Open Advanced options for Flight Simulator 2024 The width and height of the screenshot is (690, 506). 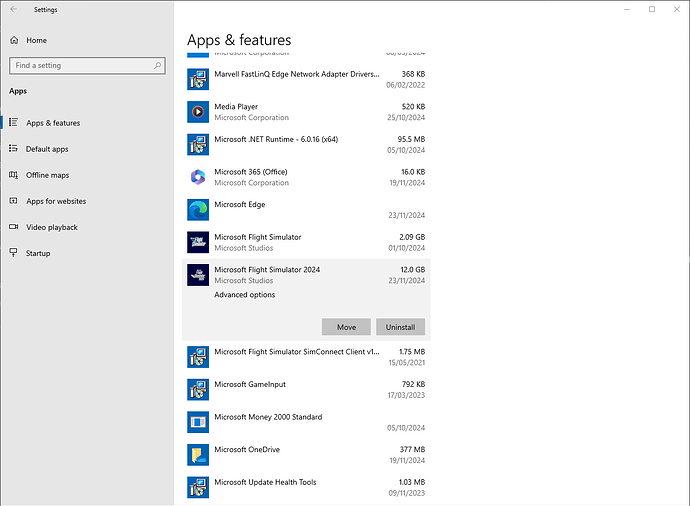(x=245, y=295)
